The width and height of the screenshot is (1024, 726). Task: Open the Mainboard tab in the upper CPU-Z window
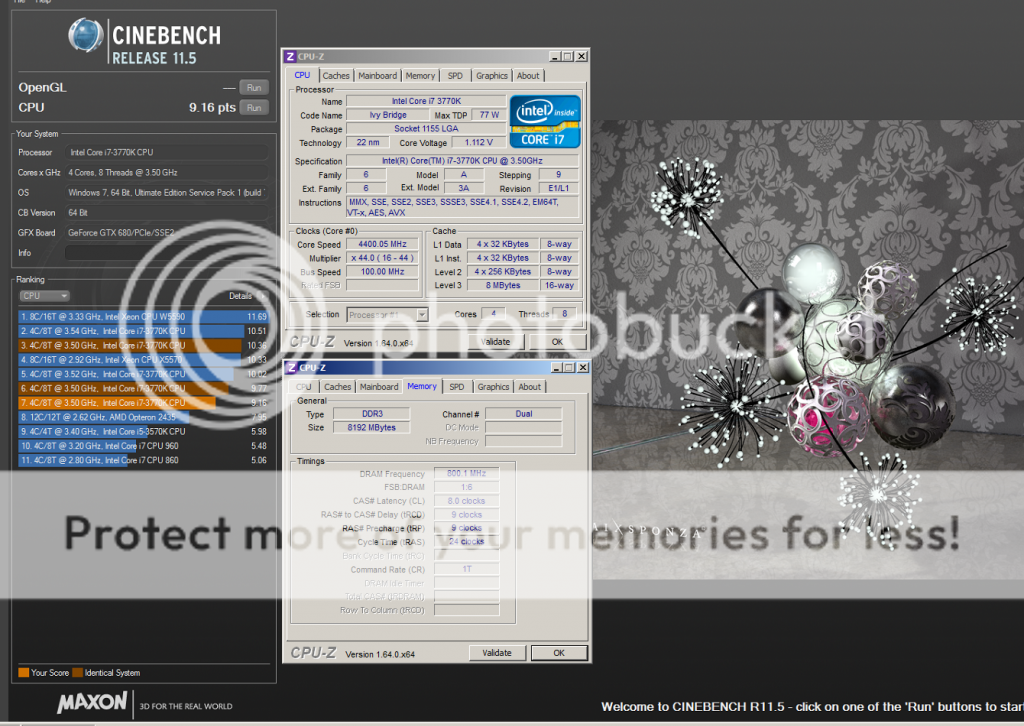click(x=377, y=76)
